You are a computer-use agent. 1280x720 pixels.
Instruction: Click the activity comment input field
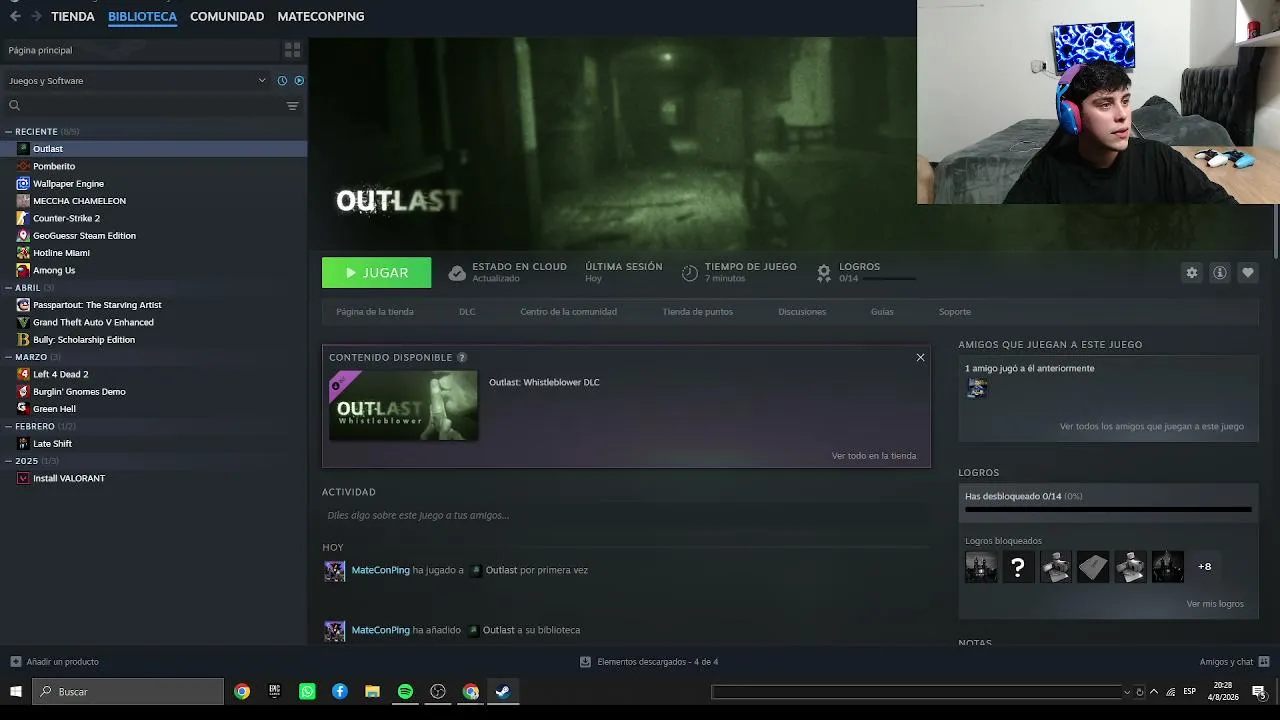click(x=626, y=516)
